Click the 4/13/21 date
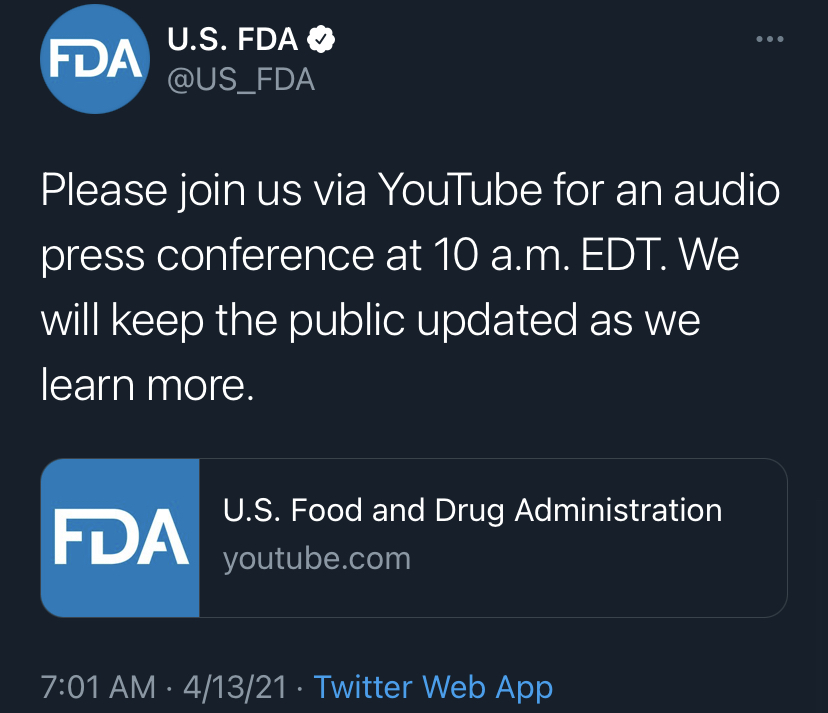 (x=235, y=687)
